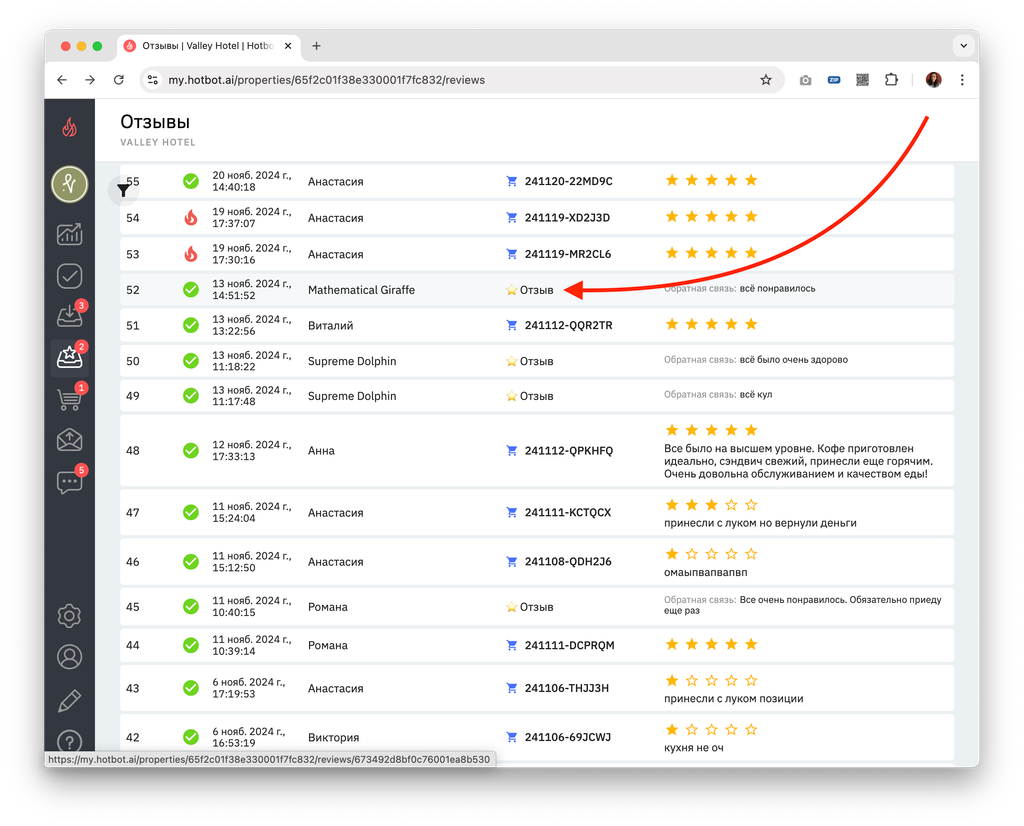Select the Отзывы Valley Hotel browser tab
The width and height of the screenshot is (1024, 826).
click(x=208, y=46)
